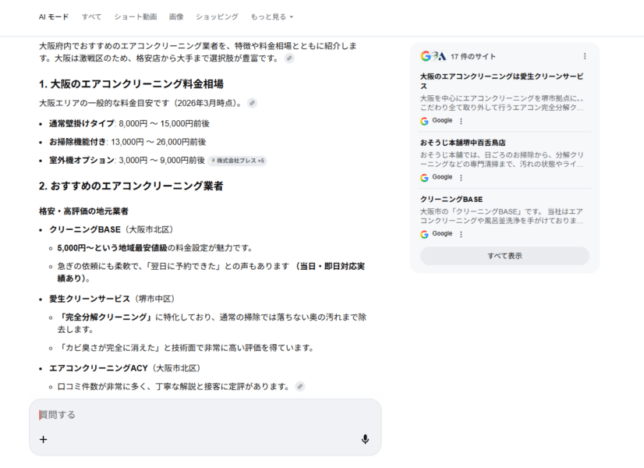This screenshot has width=644, height=468.
Task: Click link icon after 2026年3月時点 sentence
Action: (x=252, y=103)
